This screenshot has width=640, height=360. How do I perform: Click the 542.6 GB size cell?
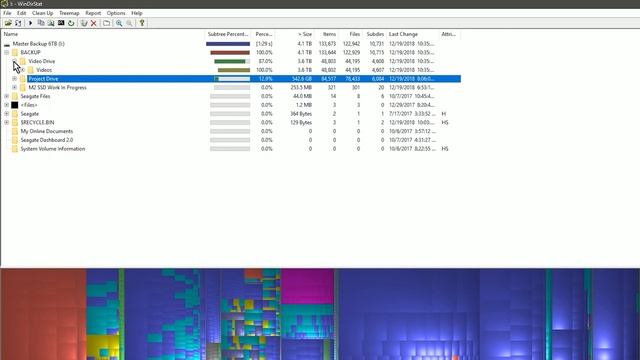point(302,79)
